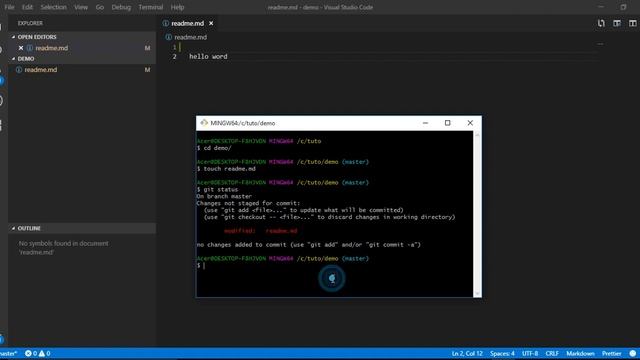The image size is (640, 360).
Task: Open the Go menu
Action: pyautogui.click(x=100, y=7)
